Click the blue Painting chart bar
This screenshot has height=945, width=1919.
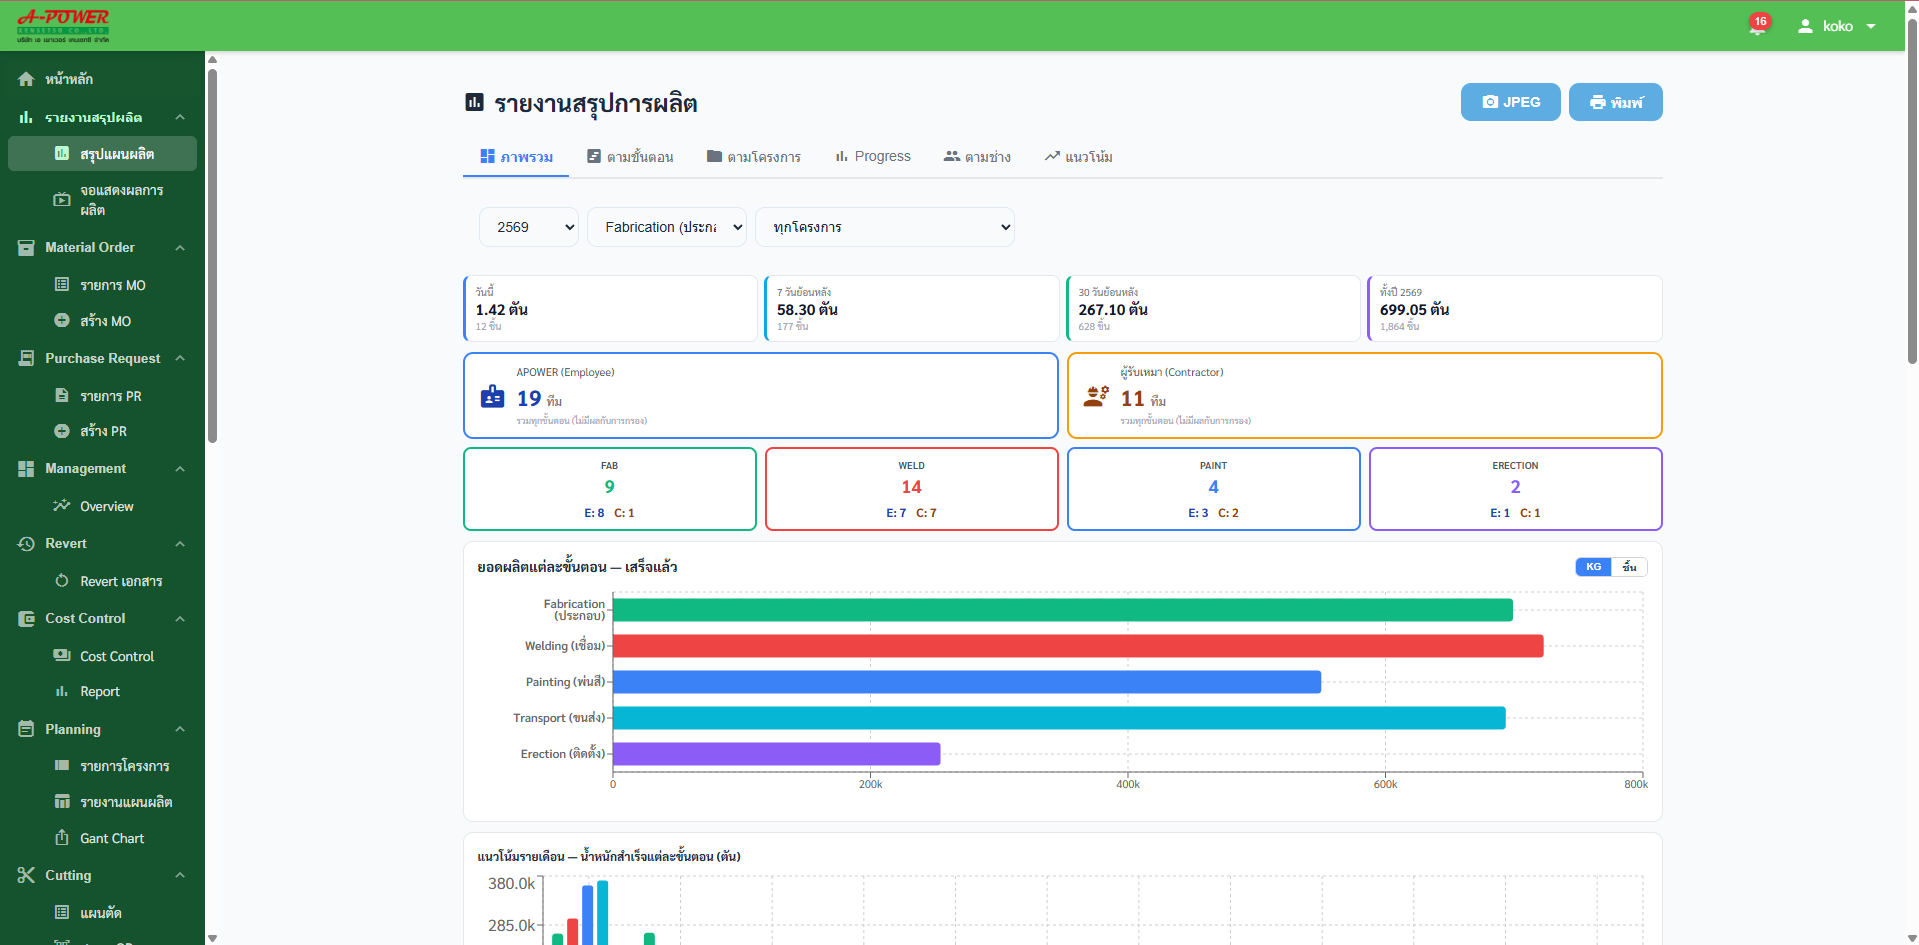coord(967,682)
